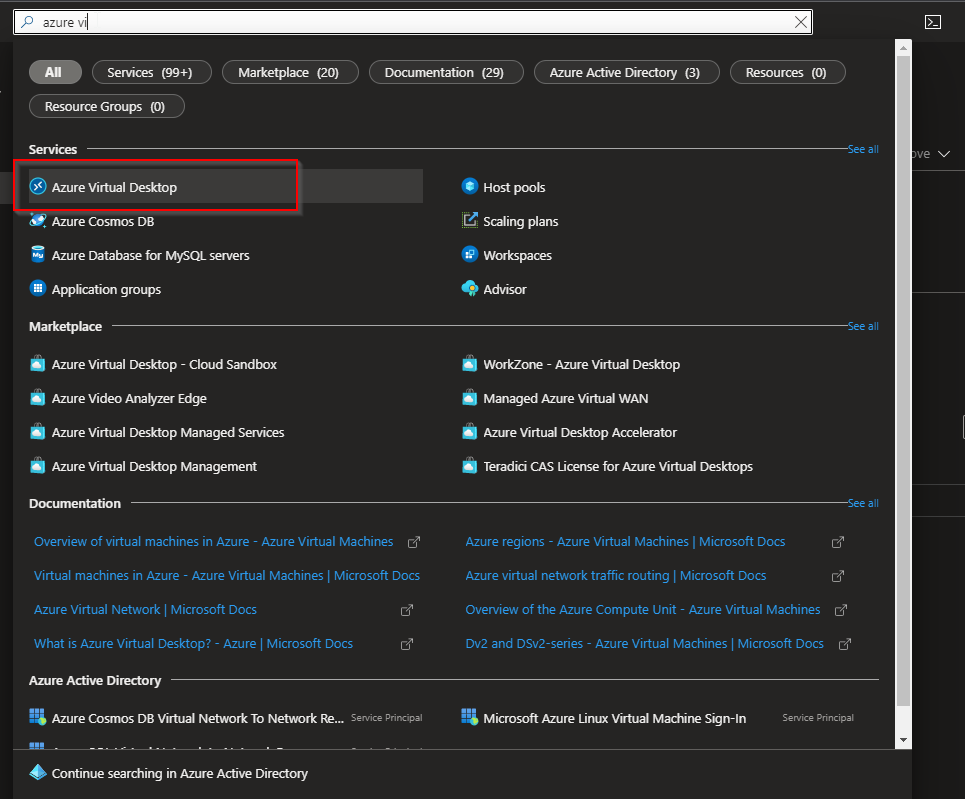The width and height of the screenshot is (965, 799).
Task: Click the scrollbar up arrow
Action: click(x=903, y=48)
